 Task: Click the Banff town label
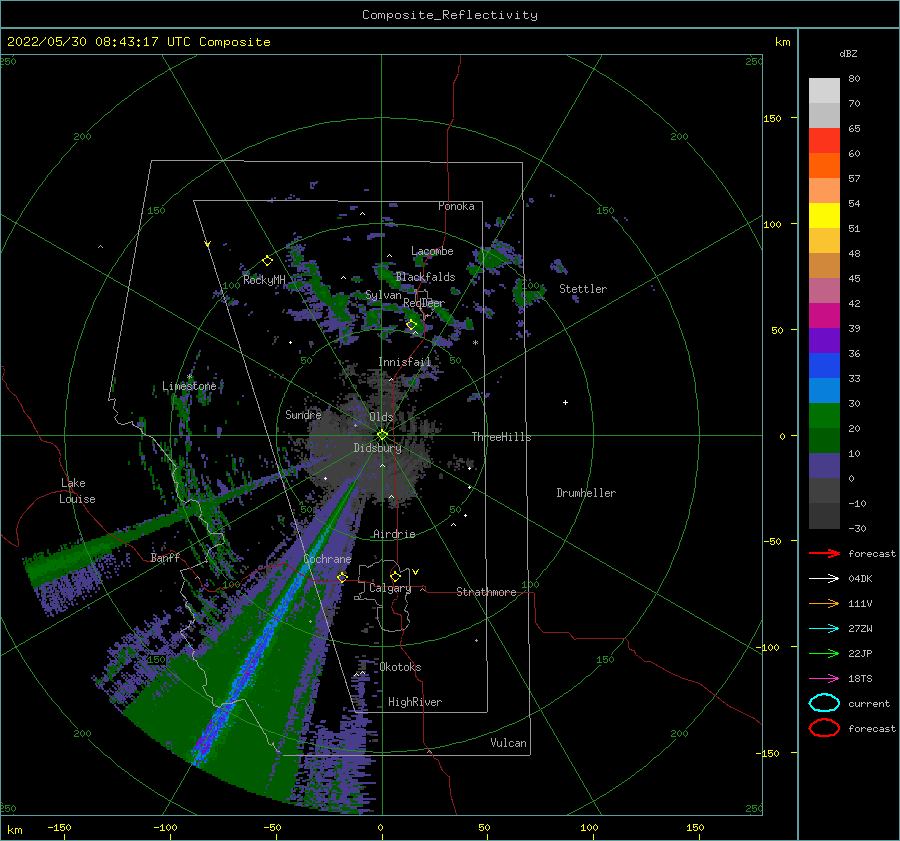[x=165, y=558]
